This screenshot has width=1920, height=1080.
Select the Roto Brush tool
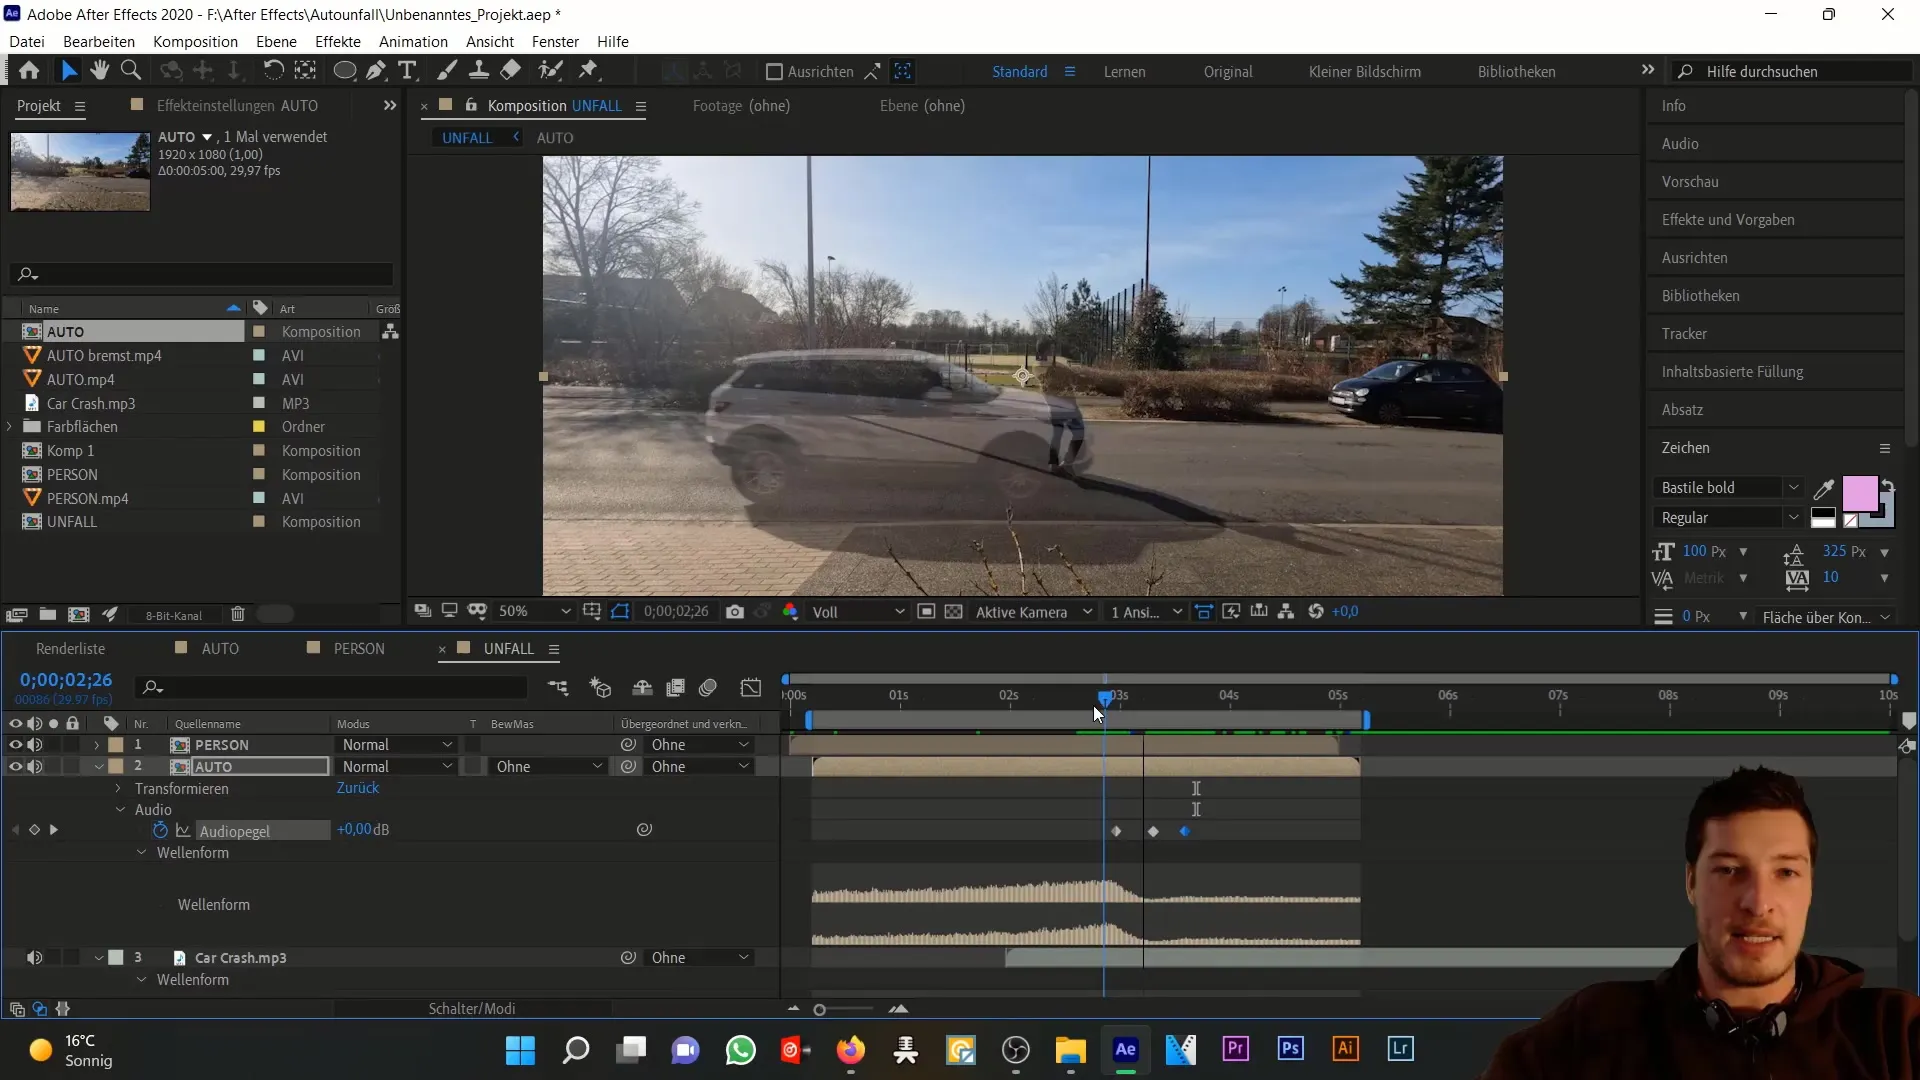pyautogui.click(x=550, y=71)
